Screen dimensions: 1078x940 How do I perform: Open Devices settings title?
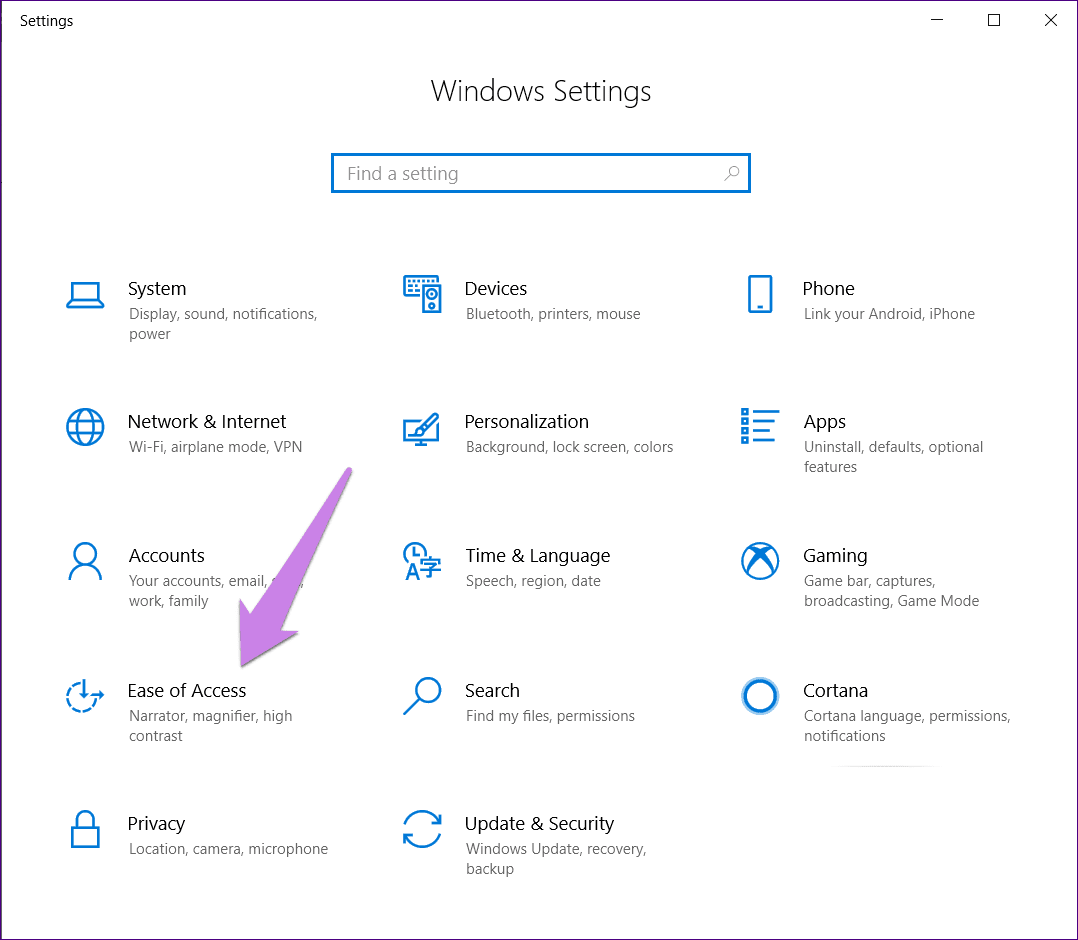coord(496,288)
